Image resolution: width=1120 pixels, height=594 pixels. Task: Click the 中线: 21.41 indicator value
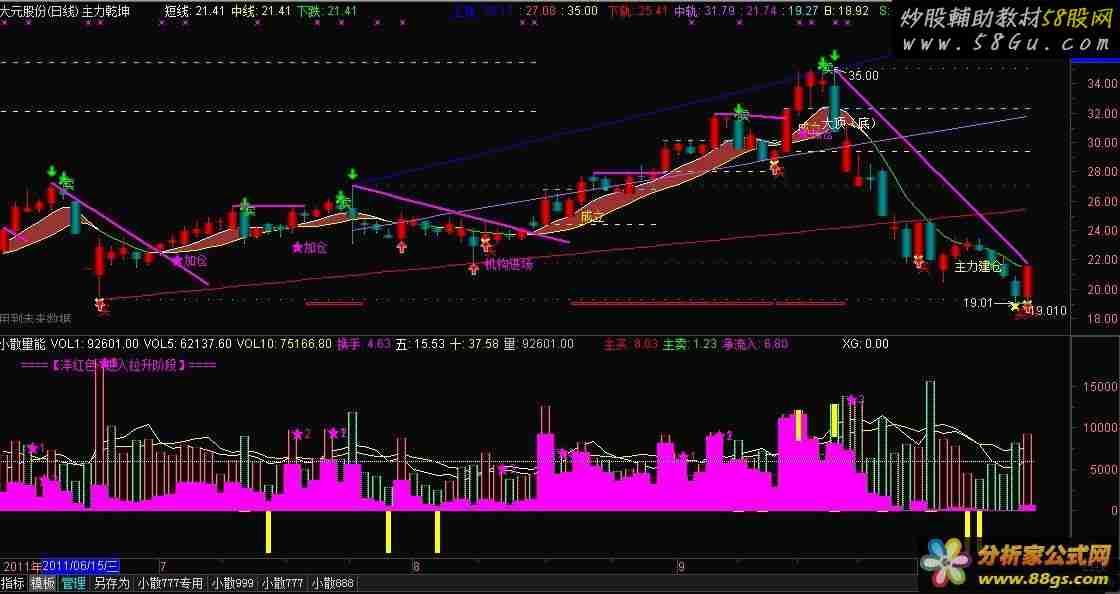point(261,11)
